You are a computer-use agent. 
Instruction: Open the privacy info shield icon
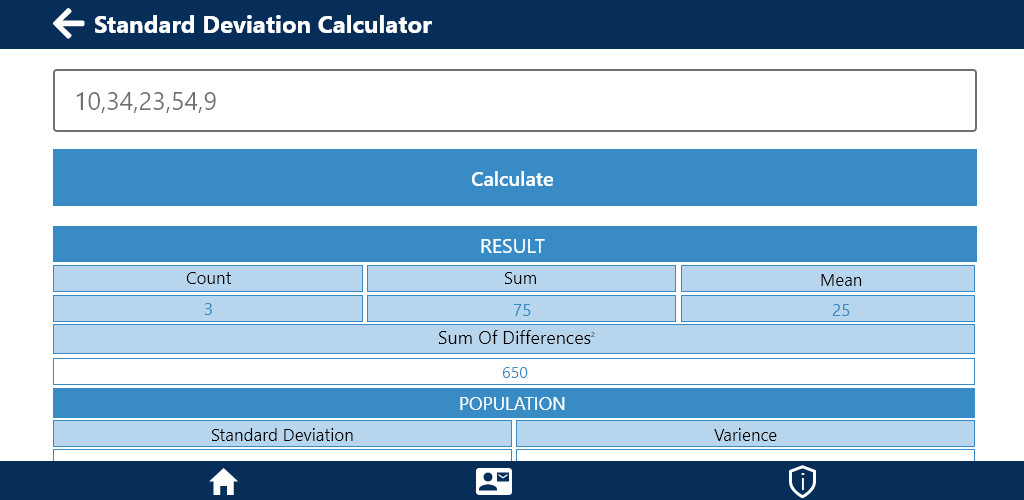pyautogui.click(x=802, y=482)
